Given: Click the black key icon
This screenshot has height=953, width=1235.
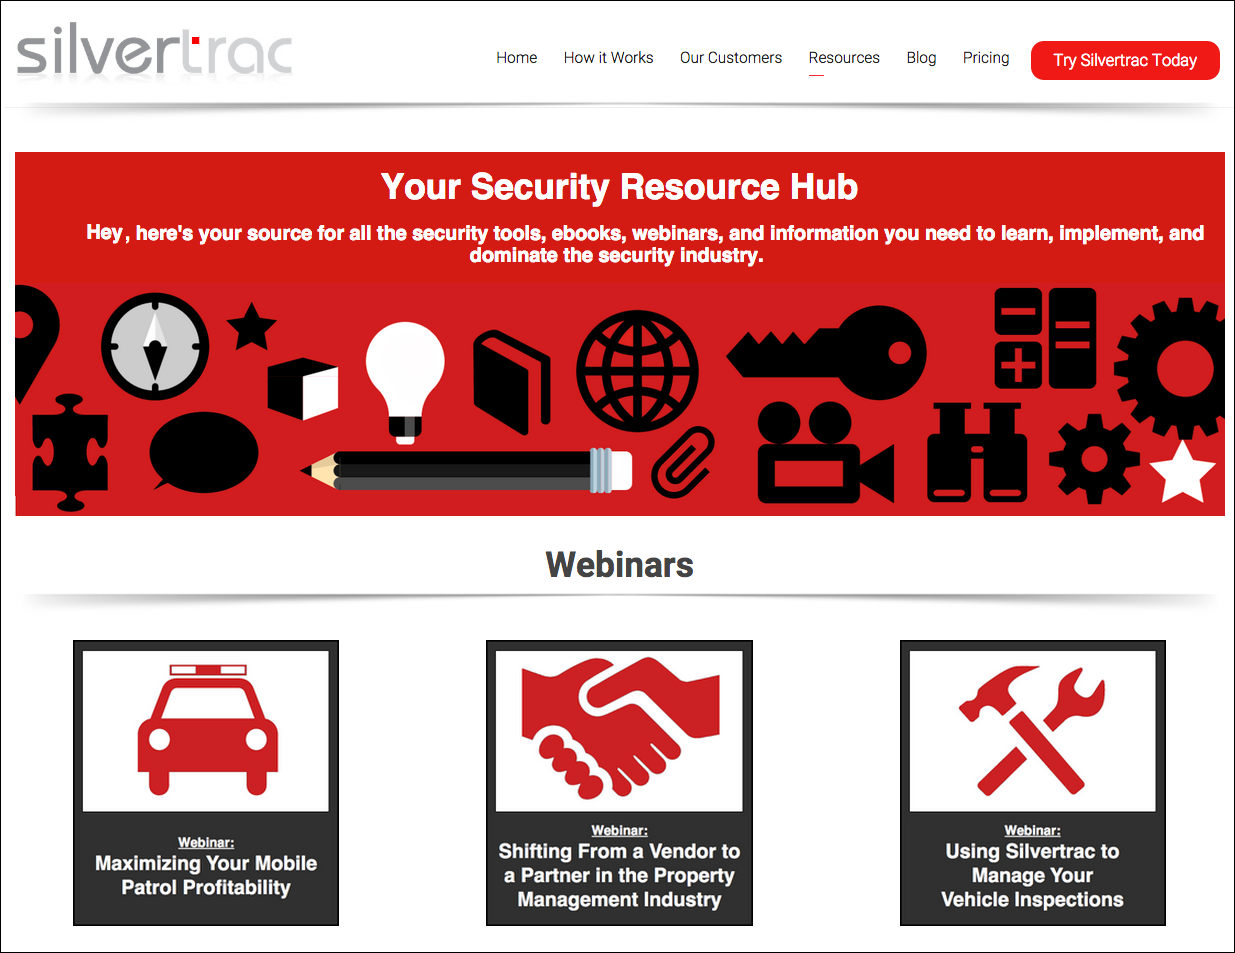Looking at the screenshot, I should coord(826,353).
